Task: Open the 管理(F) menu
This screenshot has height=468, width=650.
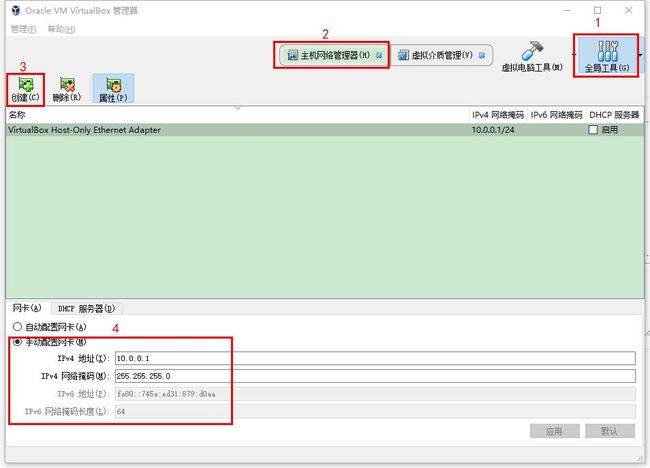Action: (23, 29)
